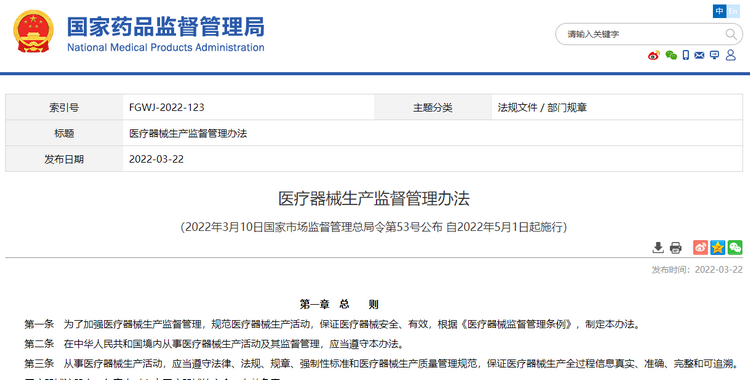Click the National Medical Products Administration English name
The height and width of the screenshot is (380, 750).
click(x=165, y=47)
